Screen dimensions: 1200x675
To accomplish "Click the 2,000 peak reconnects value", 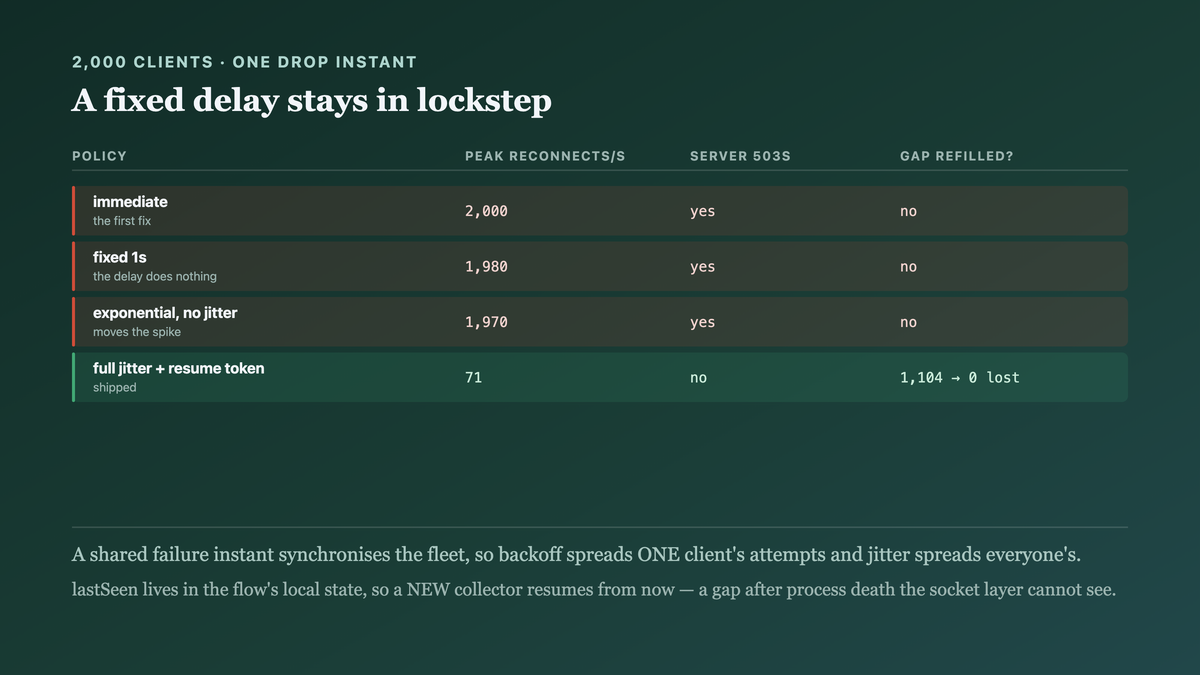I will pyautogui.click(x=486, y=211).
